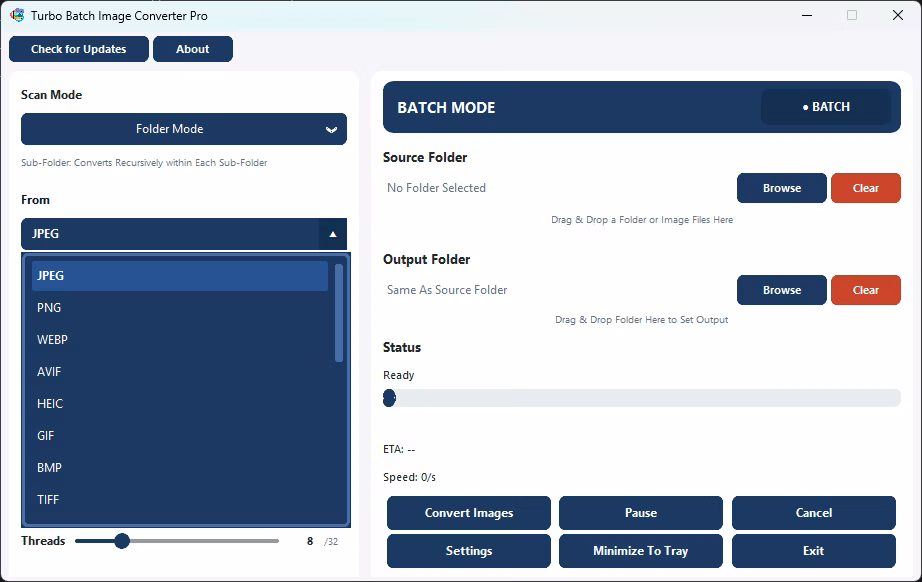
Task: Expand the Folder Mode scan mode dropdown
Action: pyautogui.click(x=184, y=129)
